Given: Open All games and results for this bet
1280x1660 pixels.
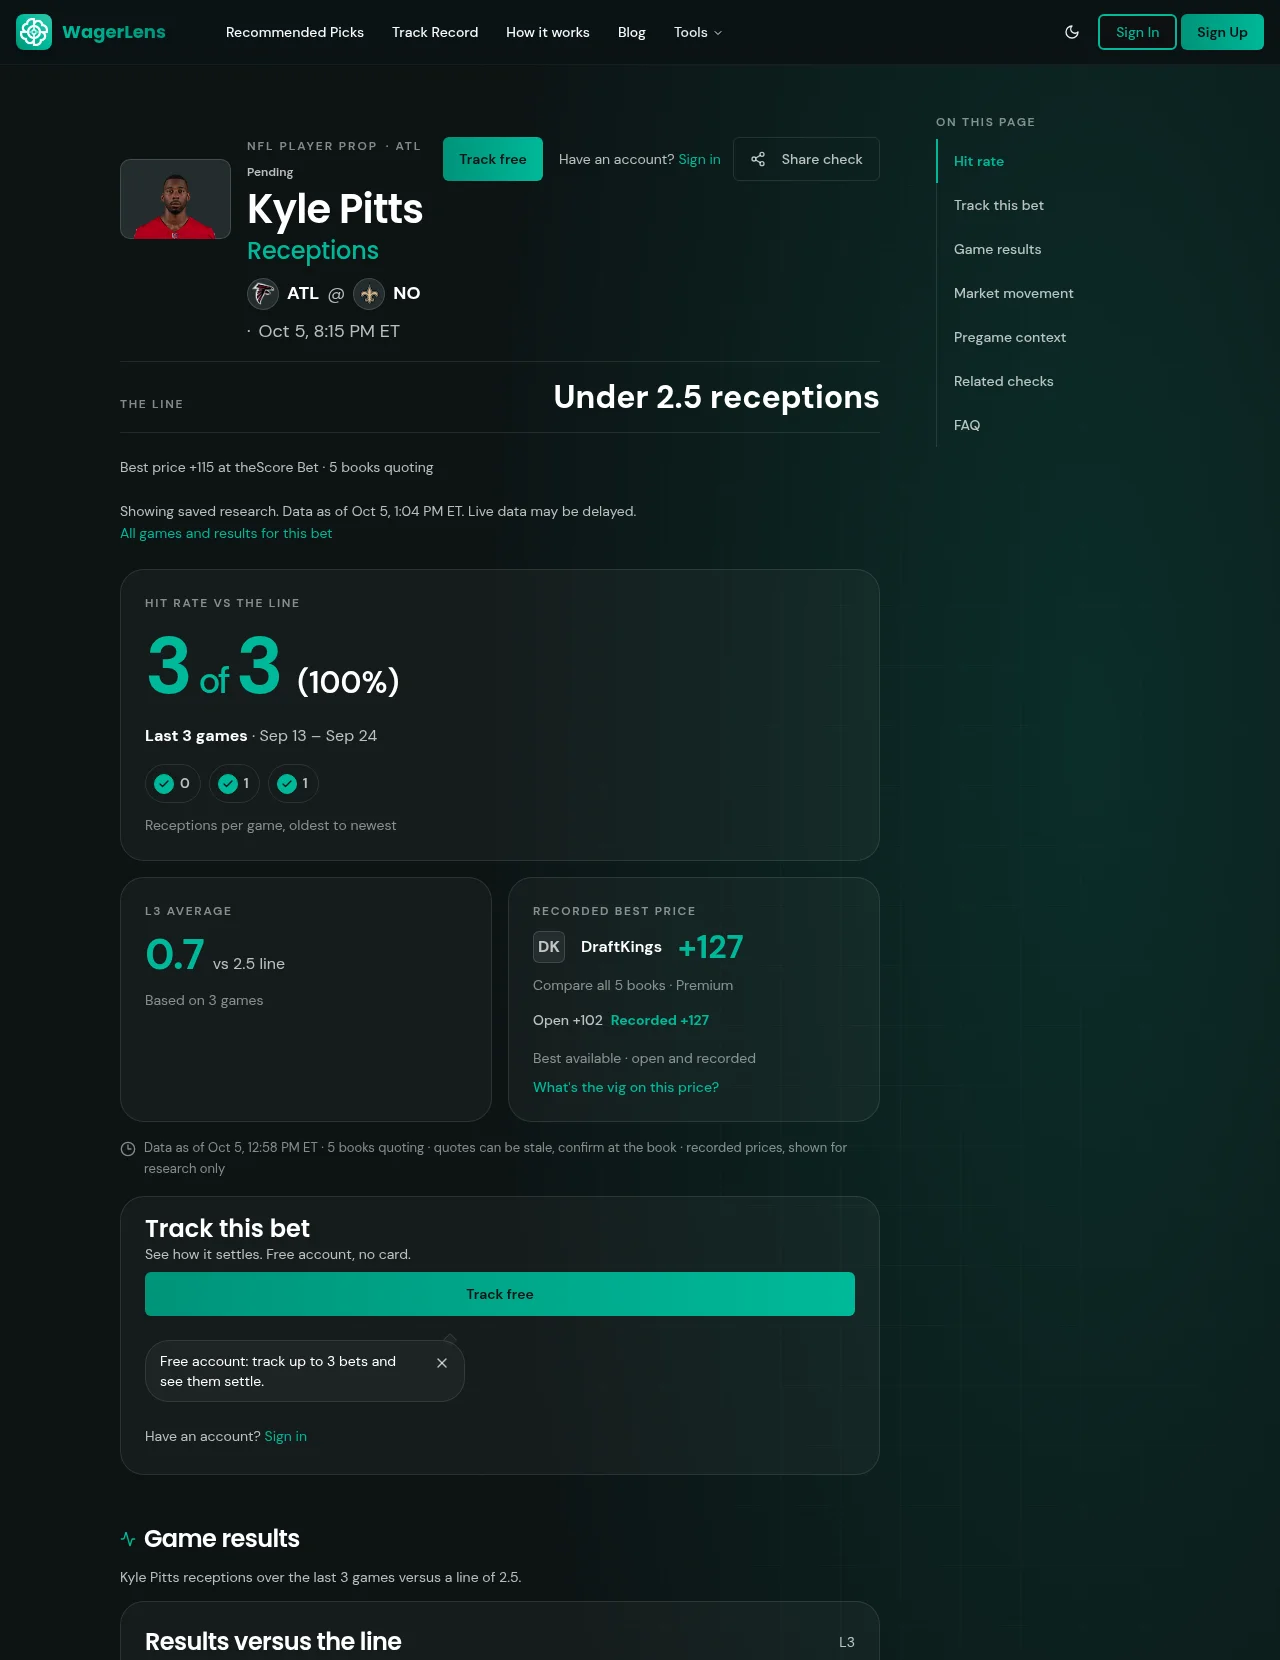Looking at the screenshot, I should click(226, 533).
